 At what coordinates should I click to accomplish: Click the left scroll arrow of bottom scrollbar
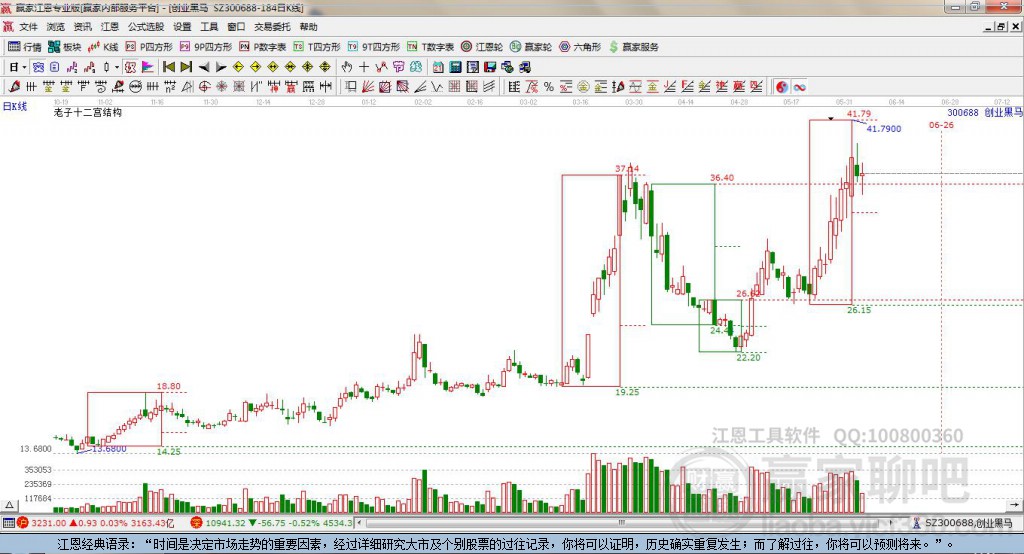coord(360,523)
